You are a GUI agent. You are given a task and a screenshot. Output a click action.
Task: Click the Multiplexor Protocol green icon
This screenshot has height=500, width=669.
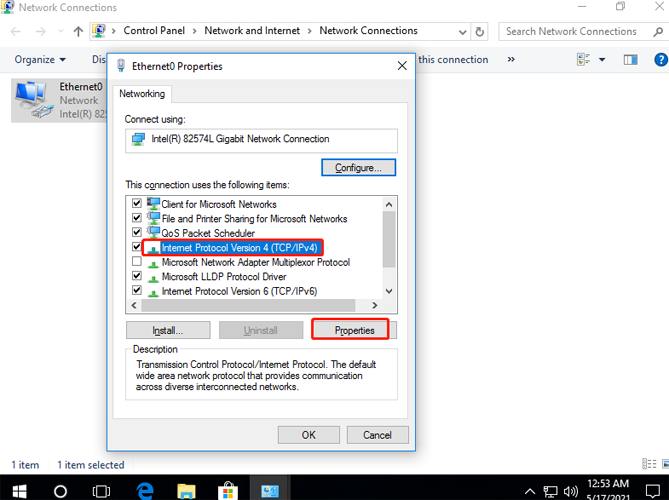pos(153,263)
